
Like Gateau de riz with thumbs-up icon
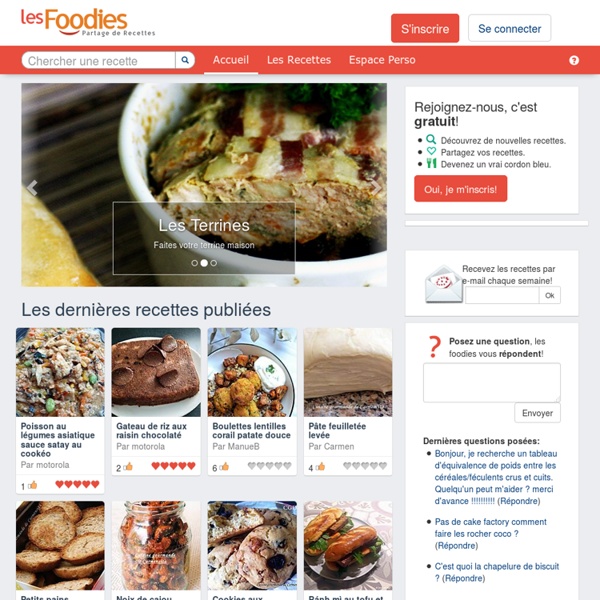(x=128, y=466)
